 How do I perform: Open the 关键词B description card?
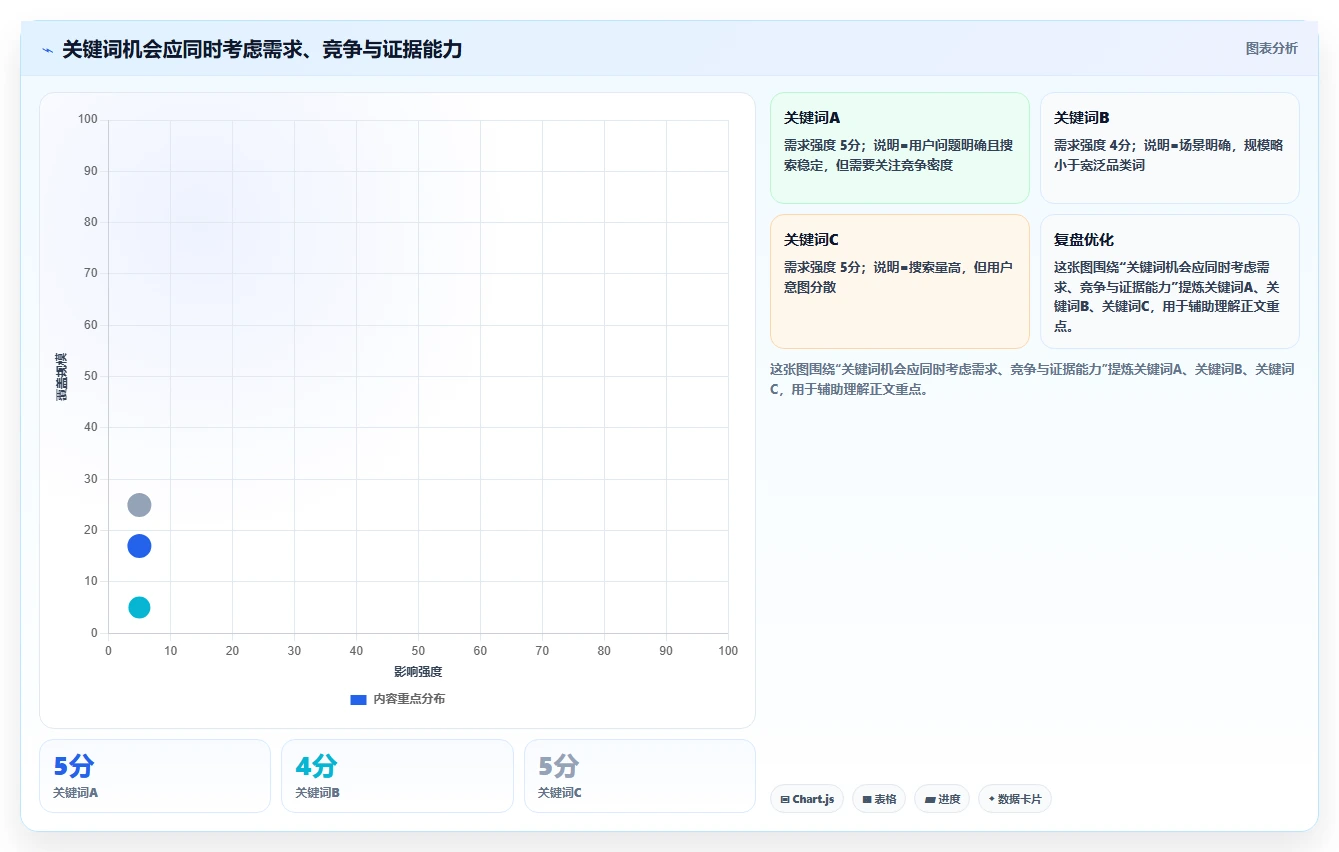pyautogui.click(x=1169, y=148)
